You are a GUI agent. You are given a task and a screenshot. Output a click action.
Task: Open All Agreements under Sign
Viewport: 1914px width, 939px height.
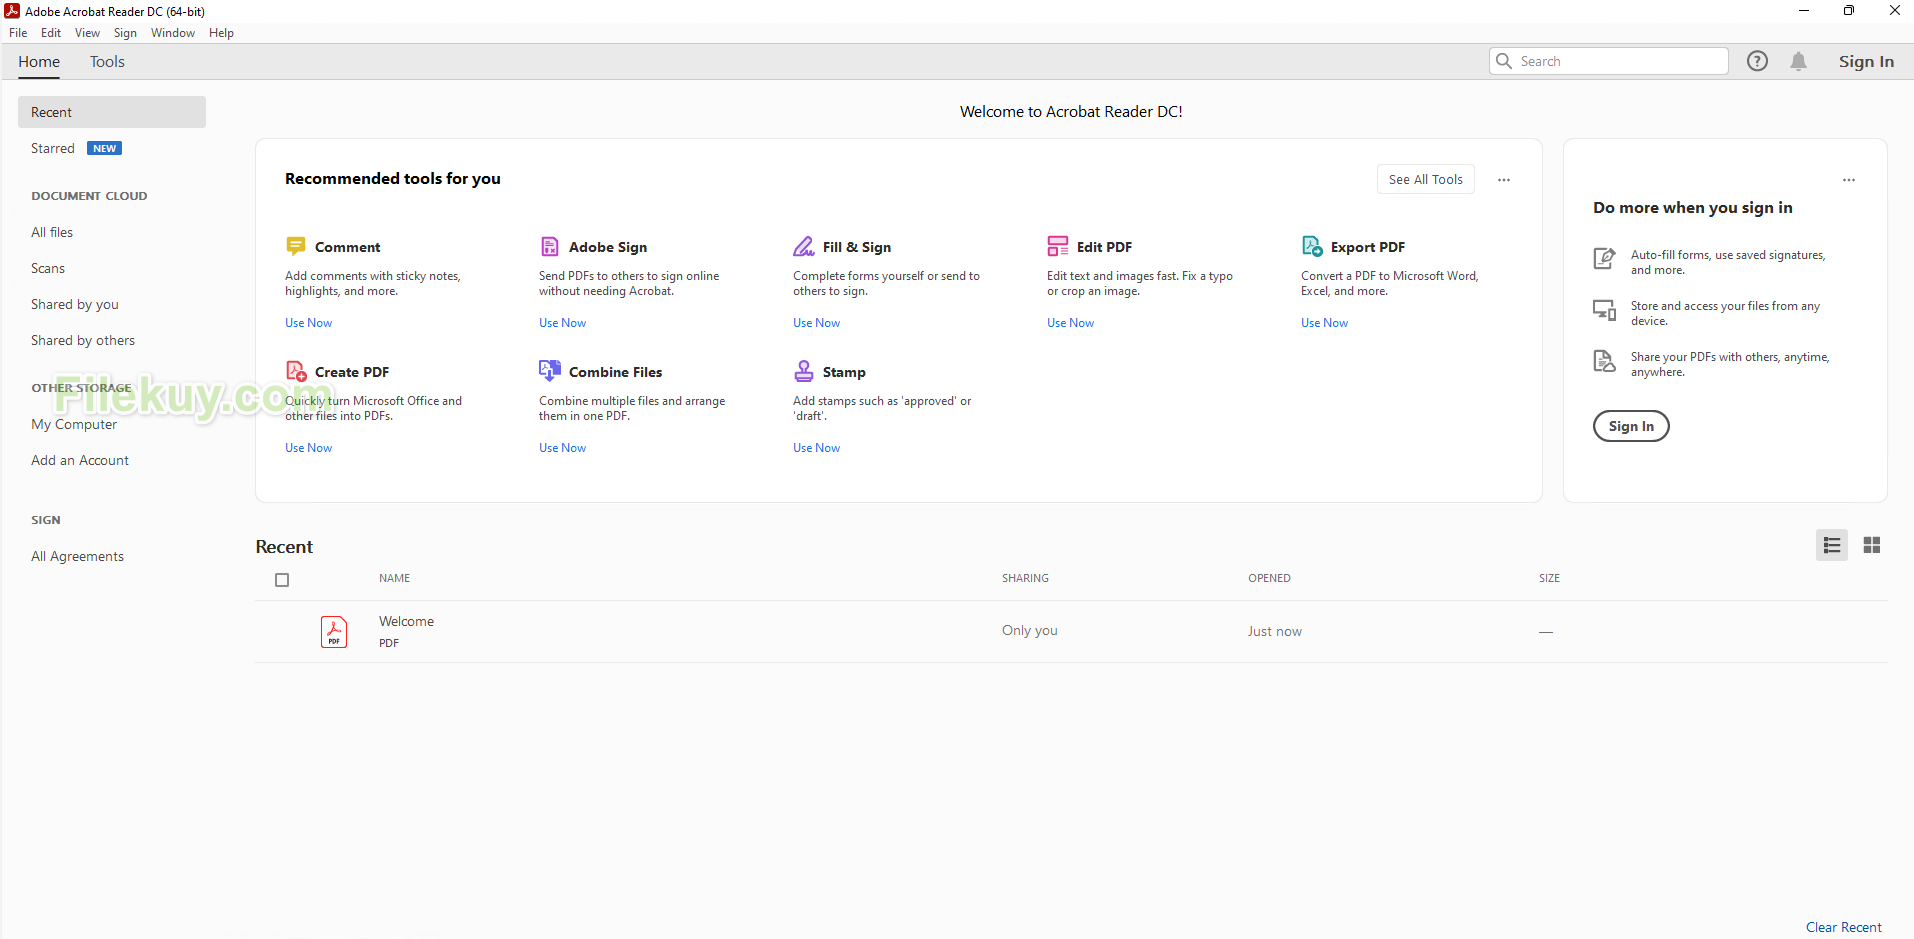click(78, 556)
